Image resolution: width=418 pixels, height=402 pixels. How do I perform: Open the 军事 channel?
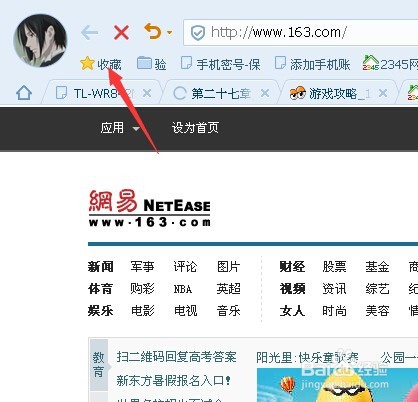pyautogui.click(x=143, y=267)
